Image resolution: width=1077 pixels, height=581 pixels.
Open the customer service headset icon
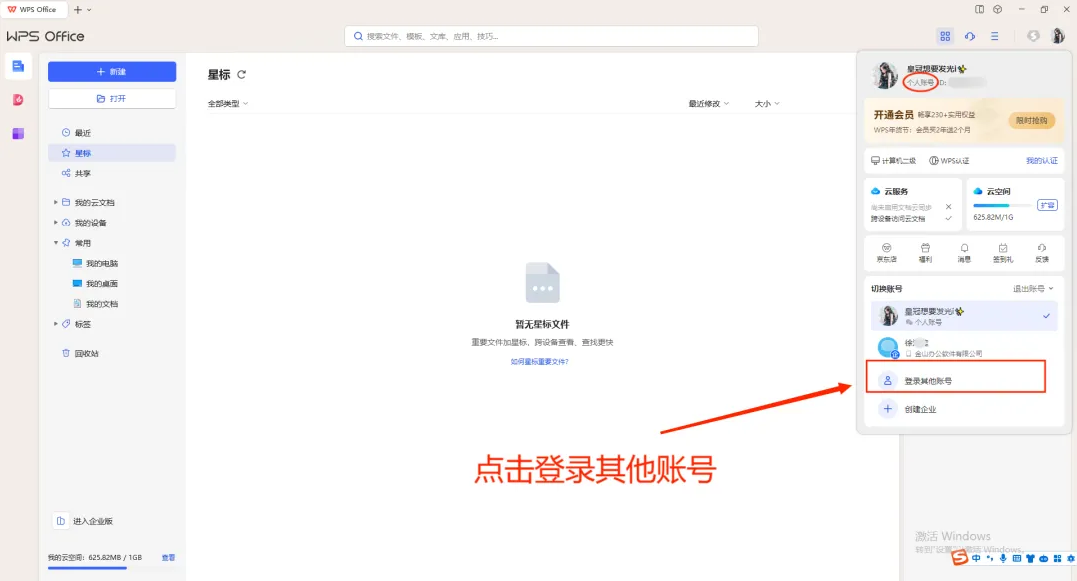point(970,36)
